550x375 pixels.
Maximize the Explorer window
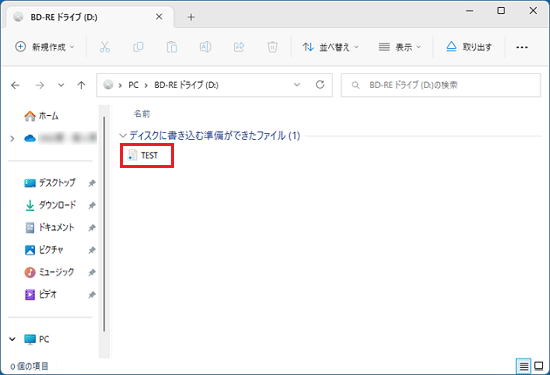(501, 11)
